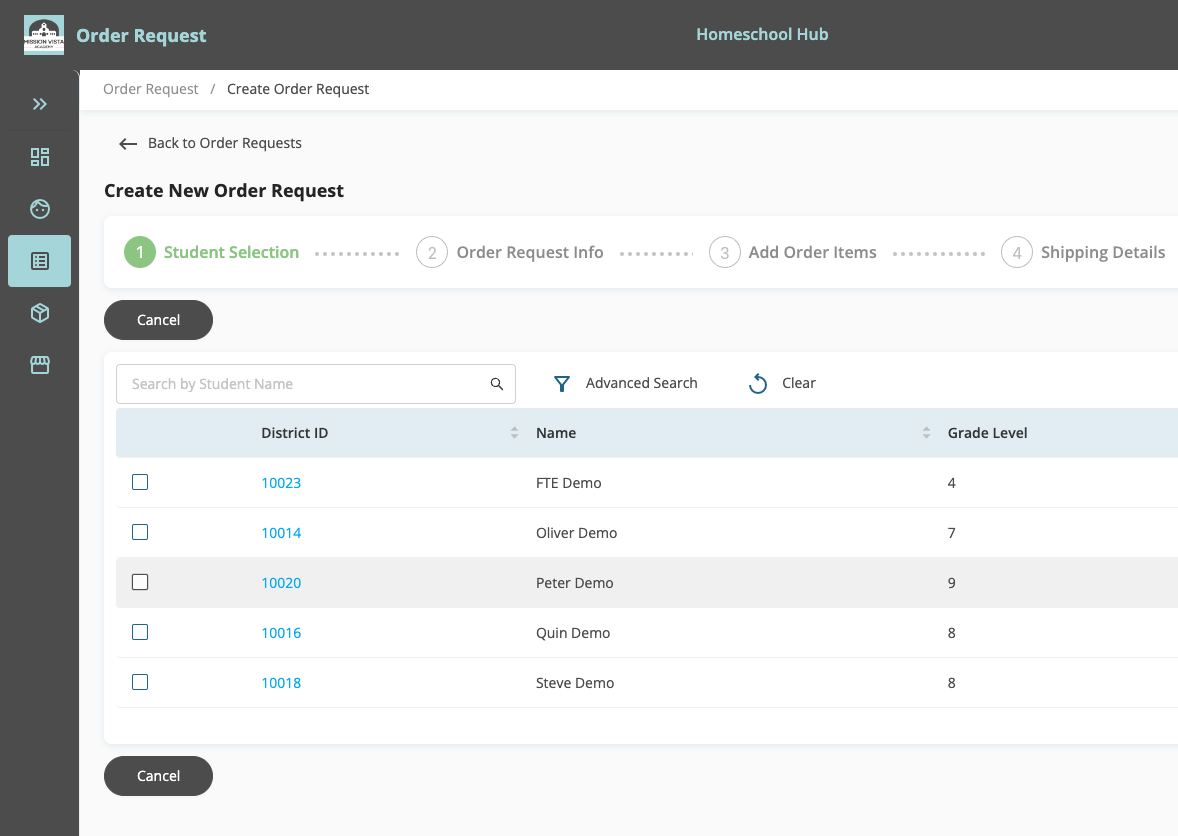Click the name FTE Demo

[x=569, y=483]
